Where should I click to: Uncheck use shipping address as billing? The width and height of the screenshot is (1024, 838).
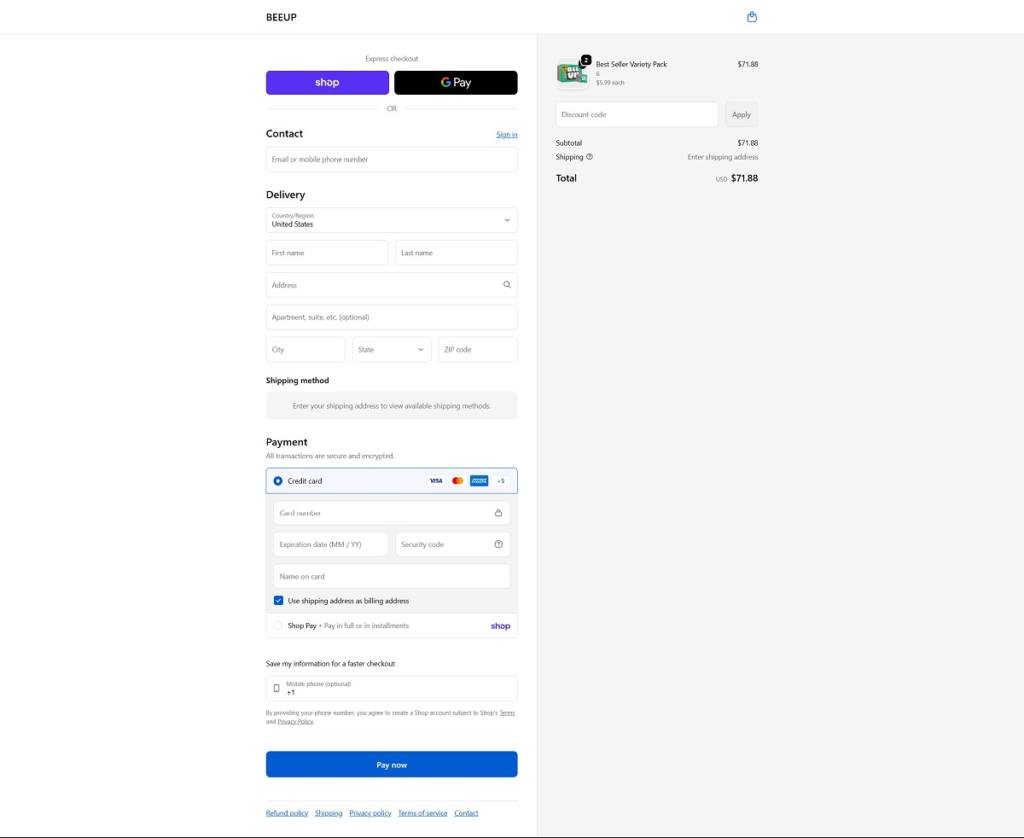(279, 601)
